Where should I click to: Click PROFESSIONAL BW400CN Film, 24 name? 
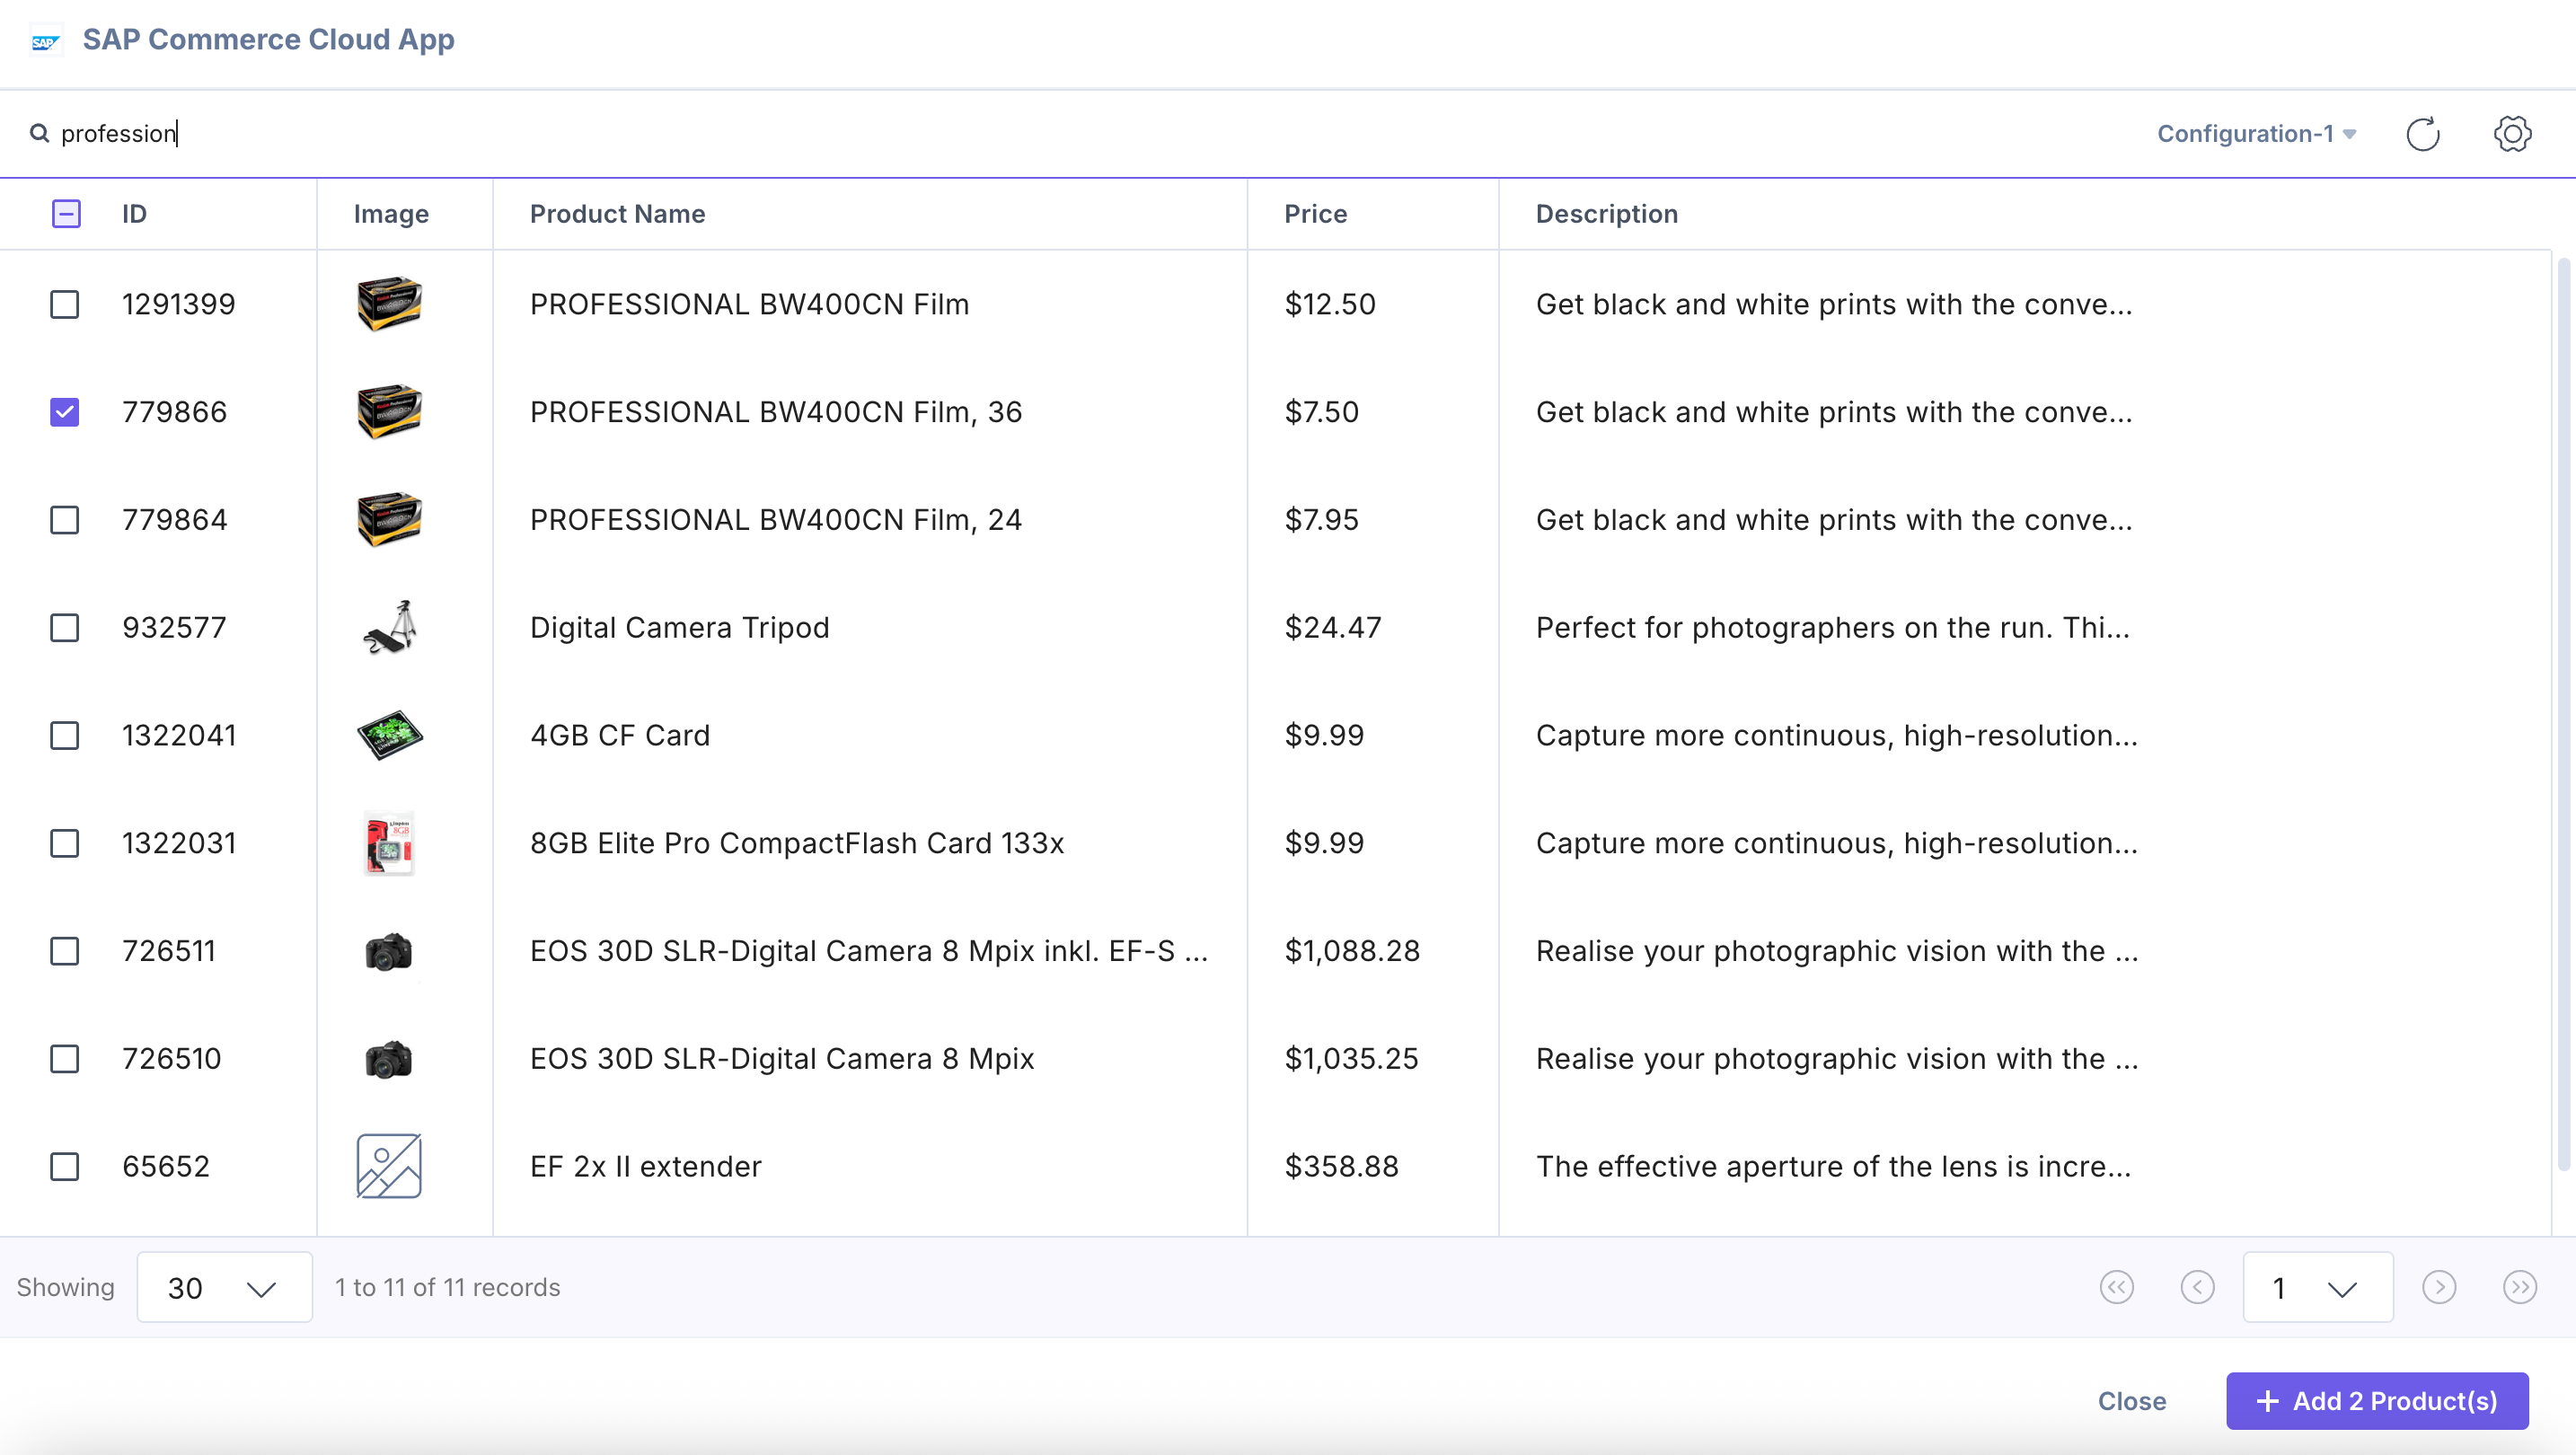(775, 520)
